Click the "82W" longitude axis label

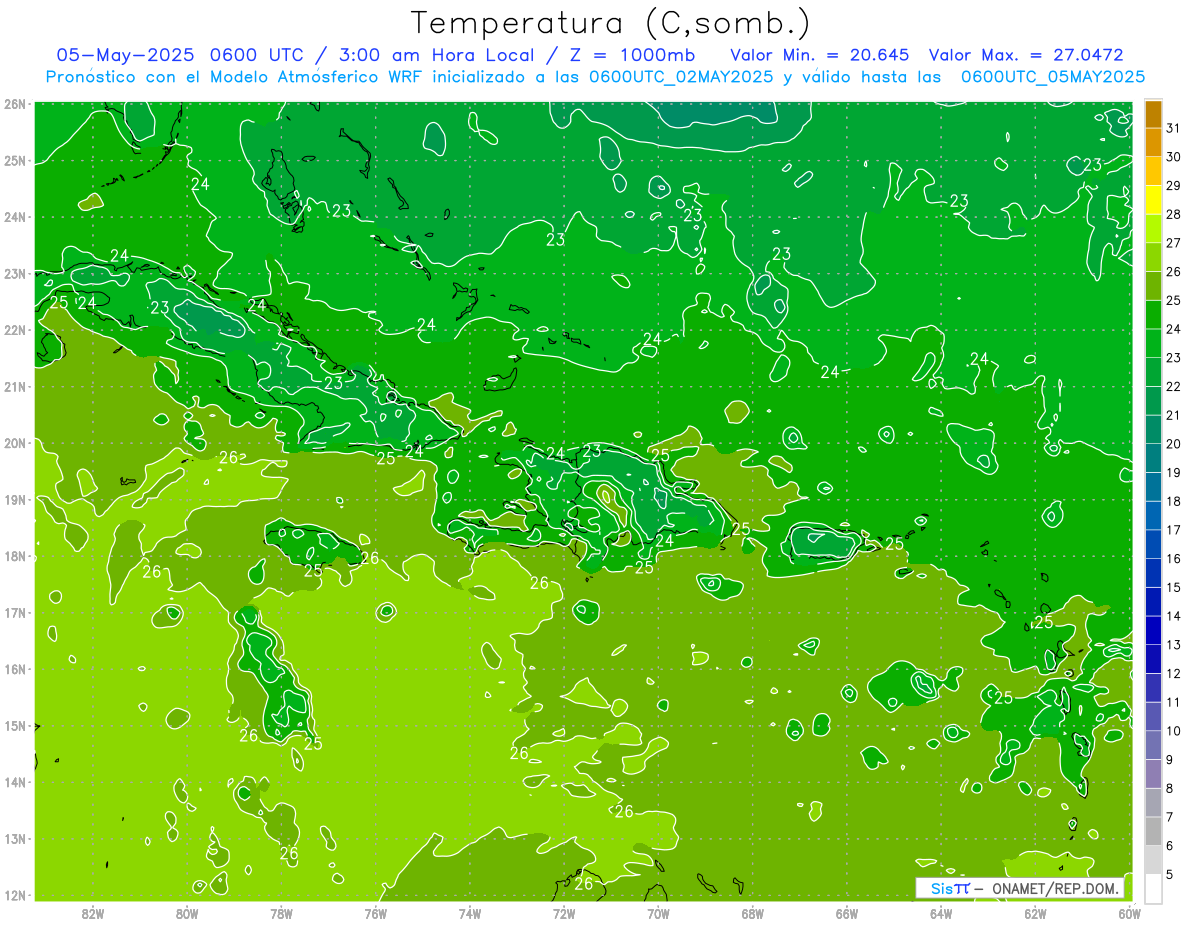tap(93, 914)
